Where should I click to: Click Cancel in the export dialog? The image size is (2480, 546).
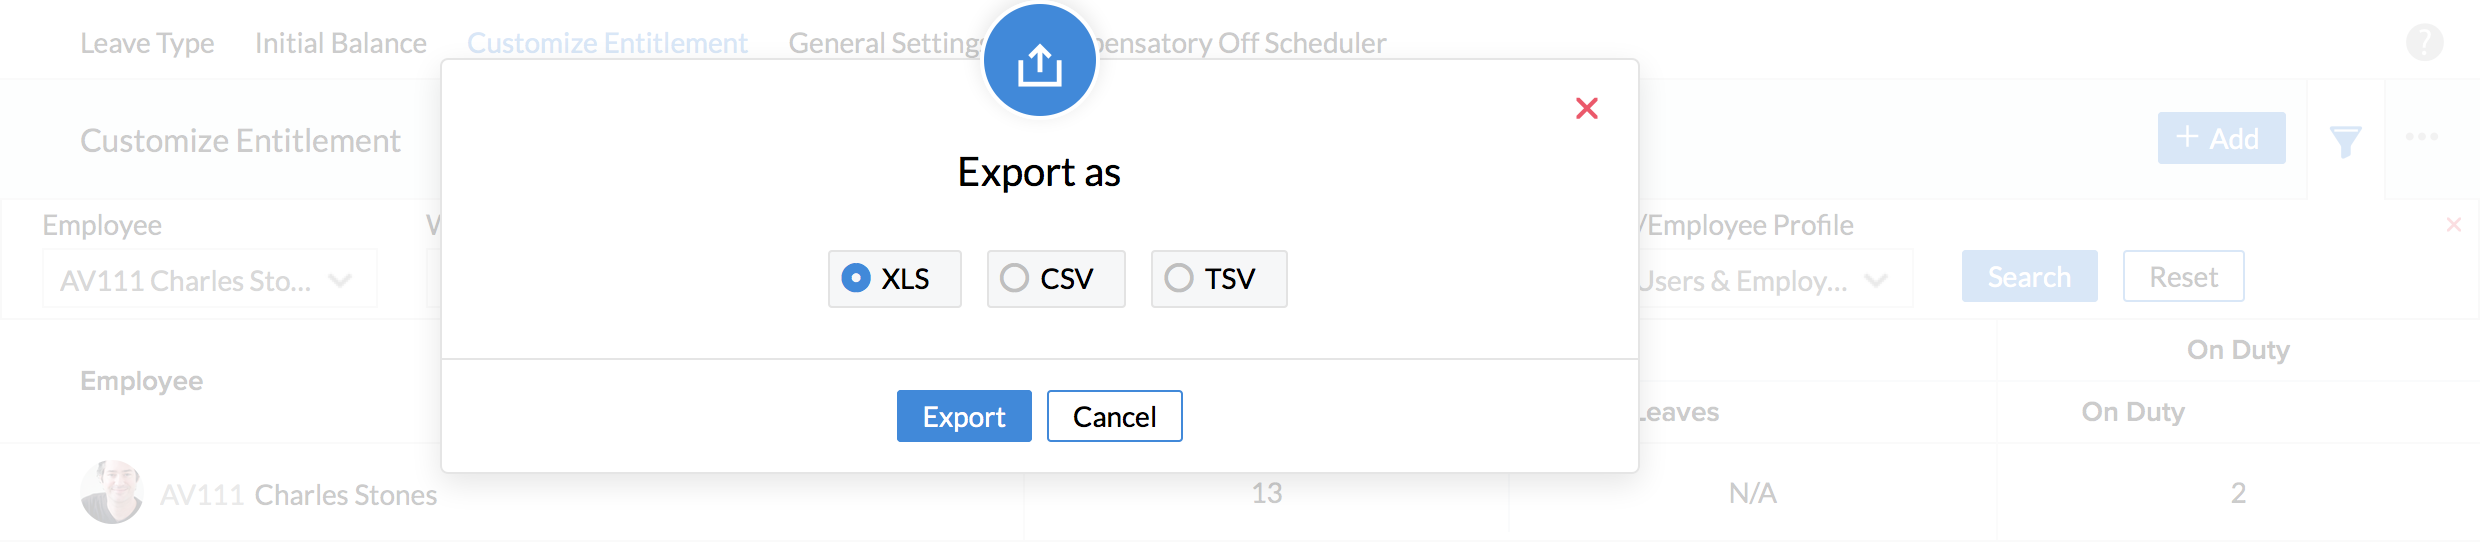point(1114,416)
